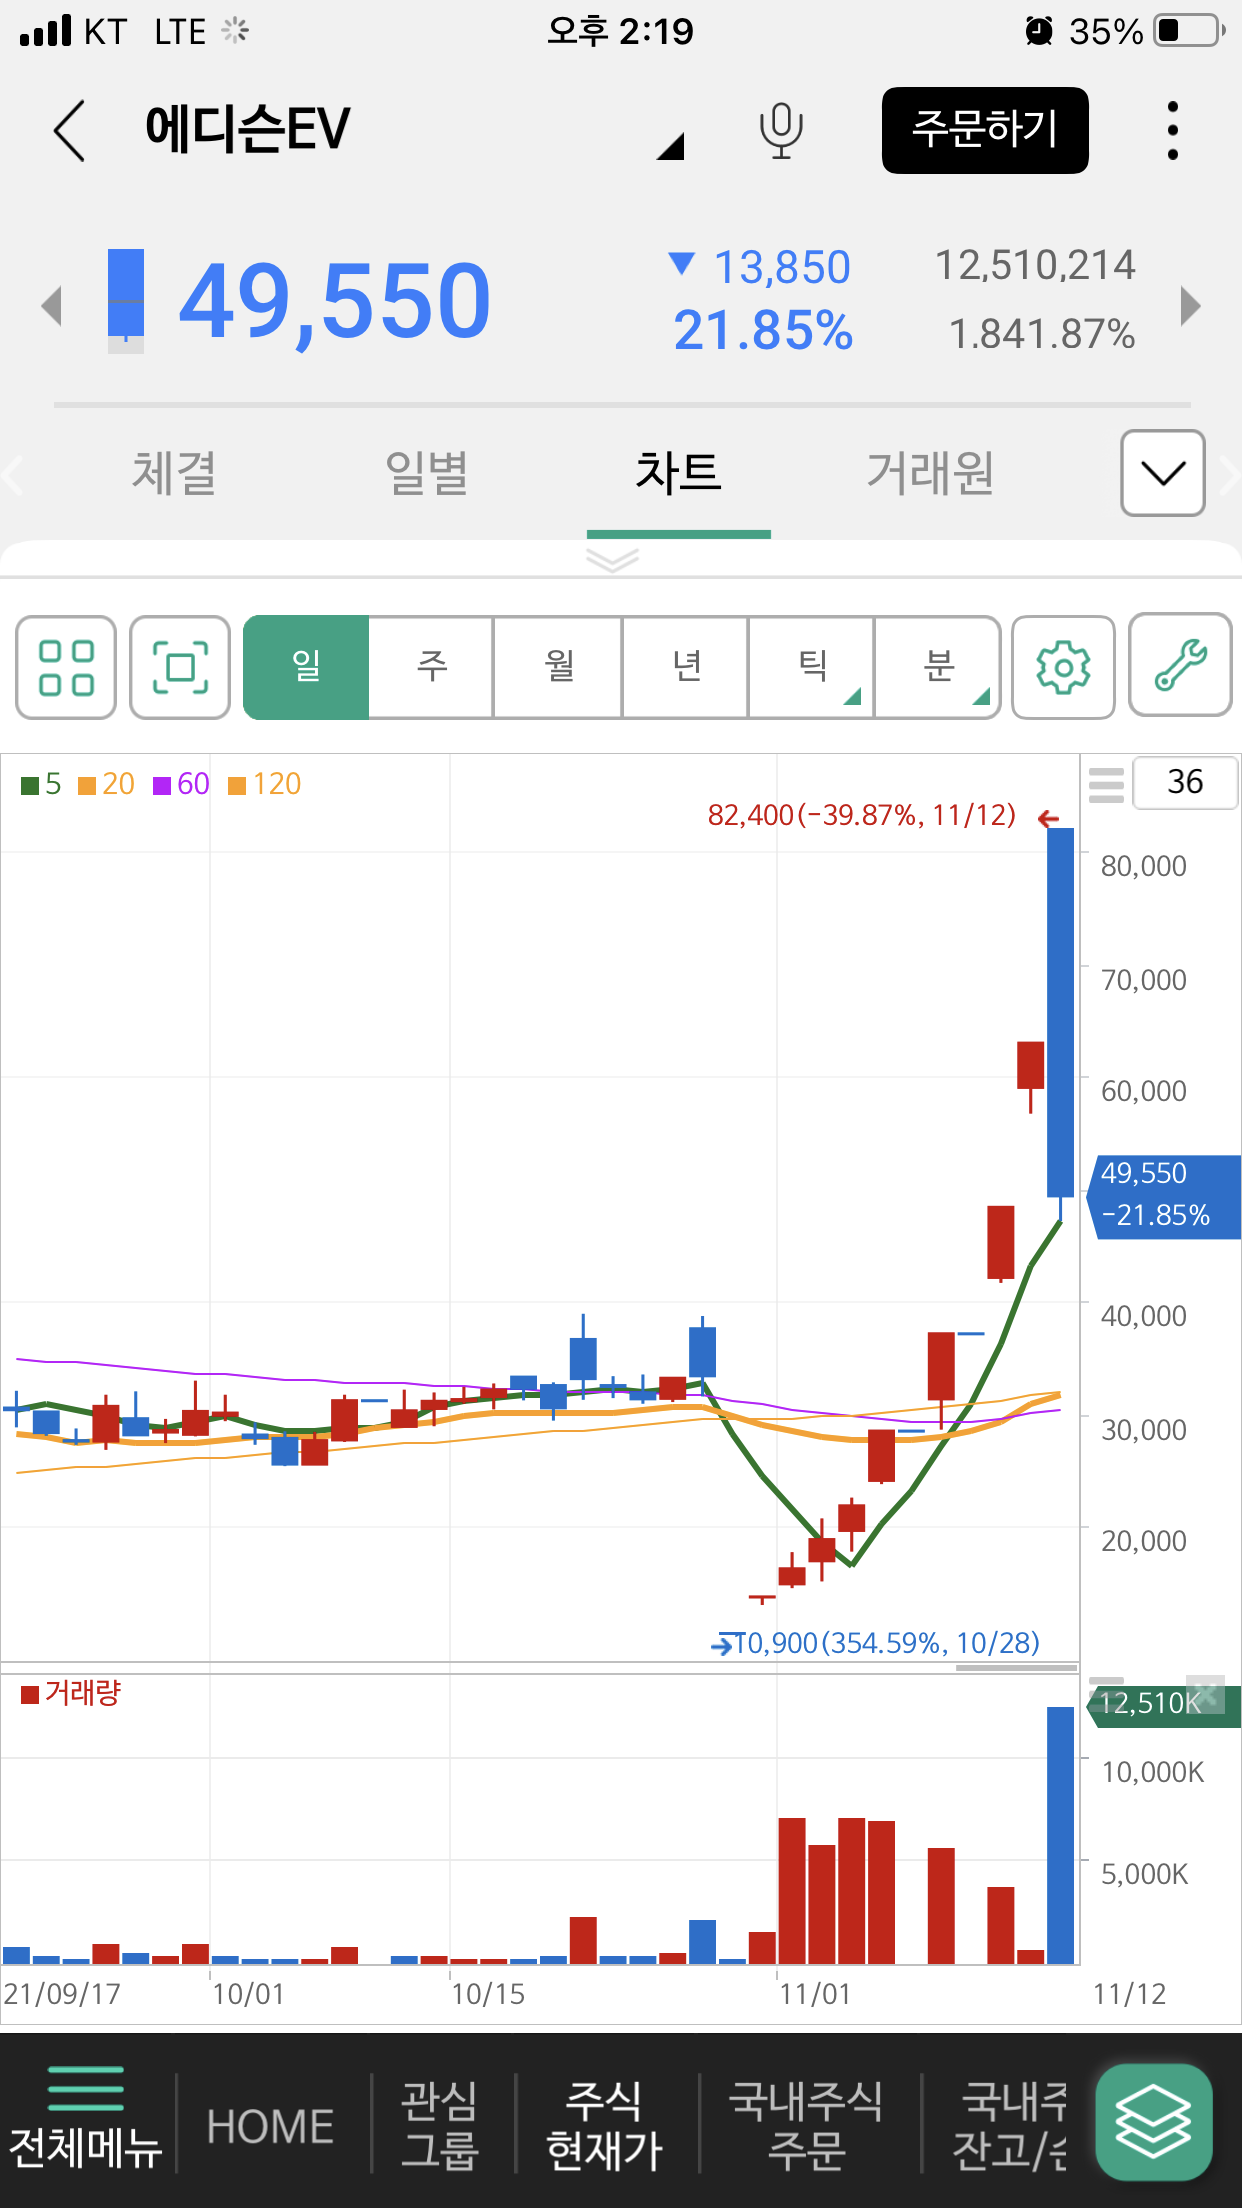Open the 틱 tick interval dropdown

[812, 667]
